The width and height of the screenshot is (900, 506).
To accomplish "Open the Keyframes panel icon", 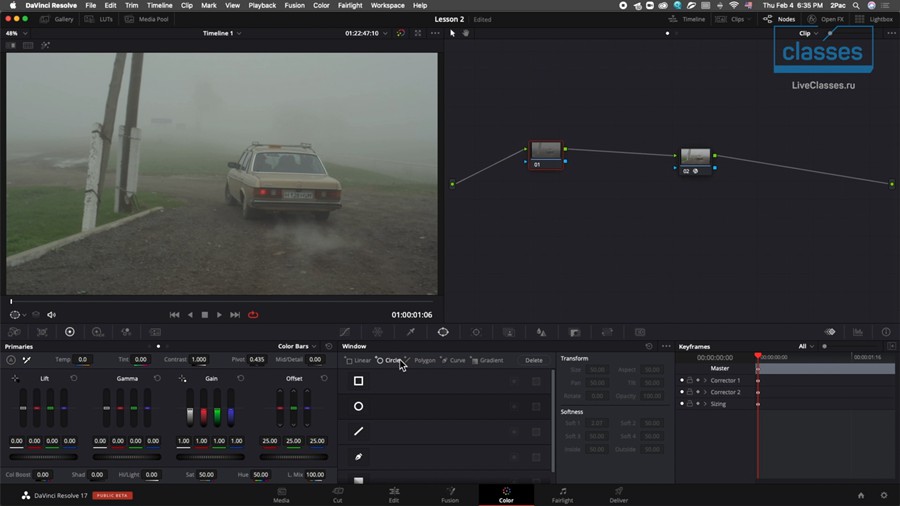I will [830, 332].
